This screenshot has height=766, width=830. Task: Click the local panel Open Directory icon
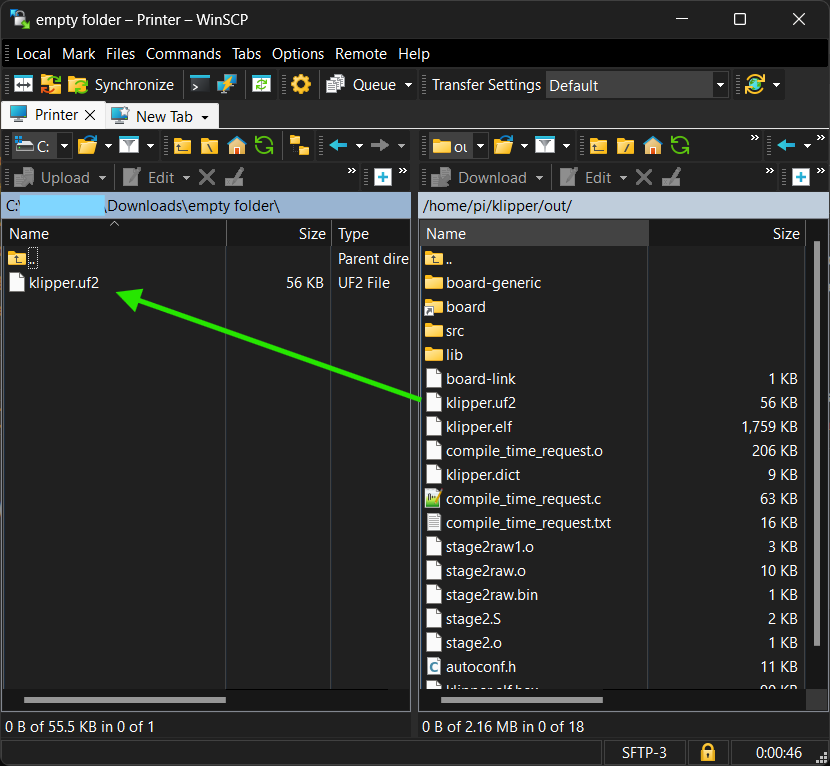[87, 145]
